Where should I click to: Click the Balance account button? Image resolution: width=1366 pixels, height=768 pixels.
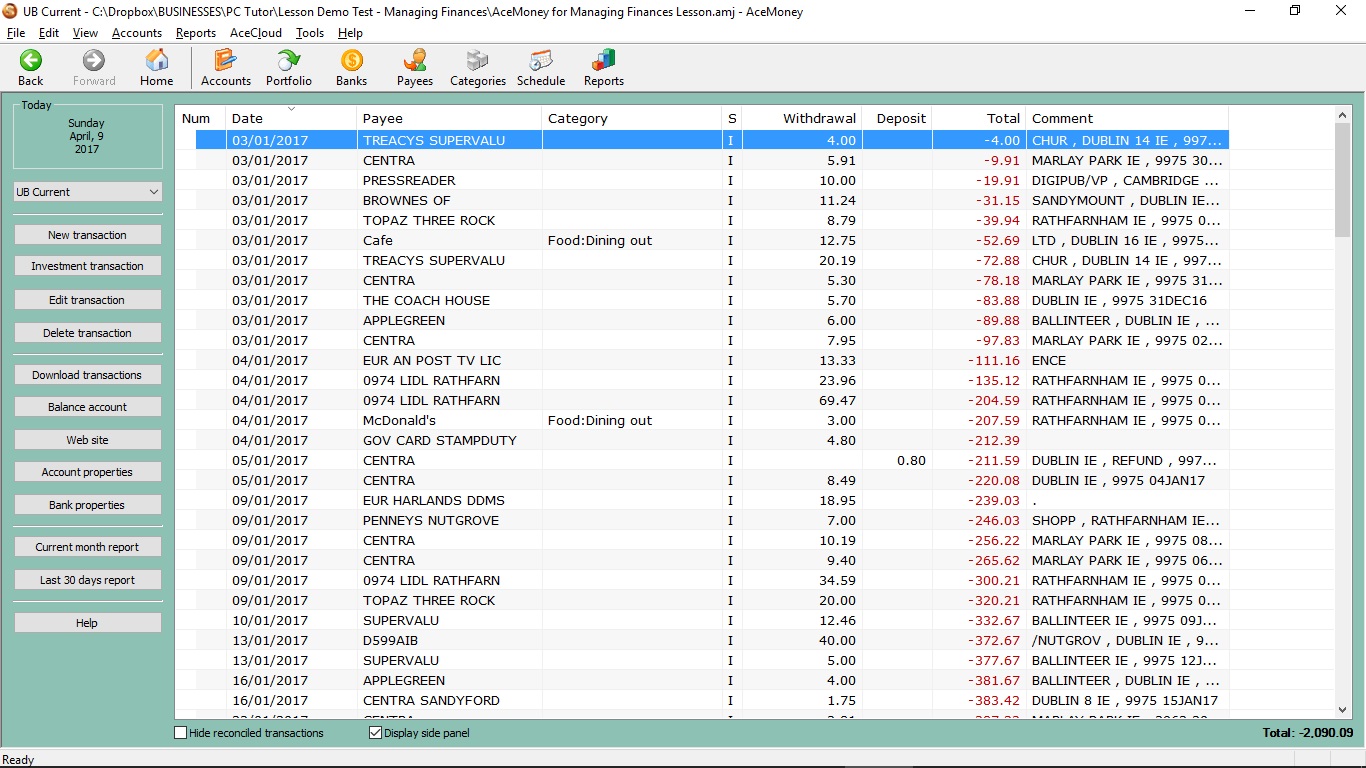tap(88, 407)
